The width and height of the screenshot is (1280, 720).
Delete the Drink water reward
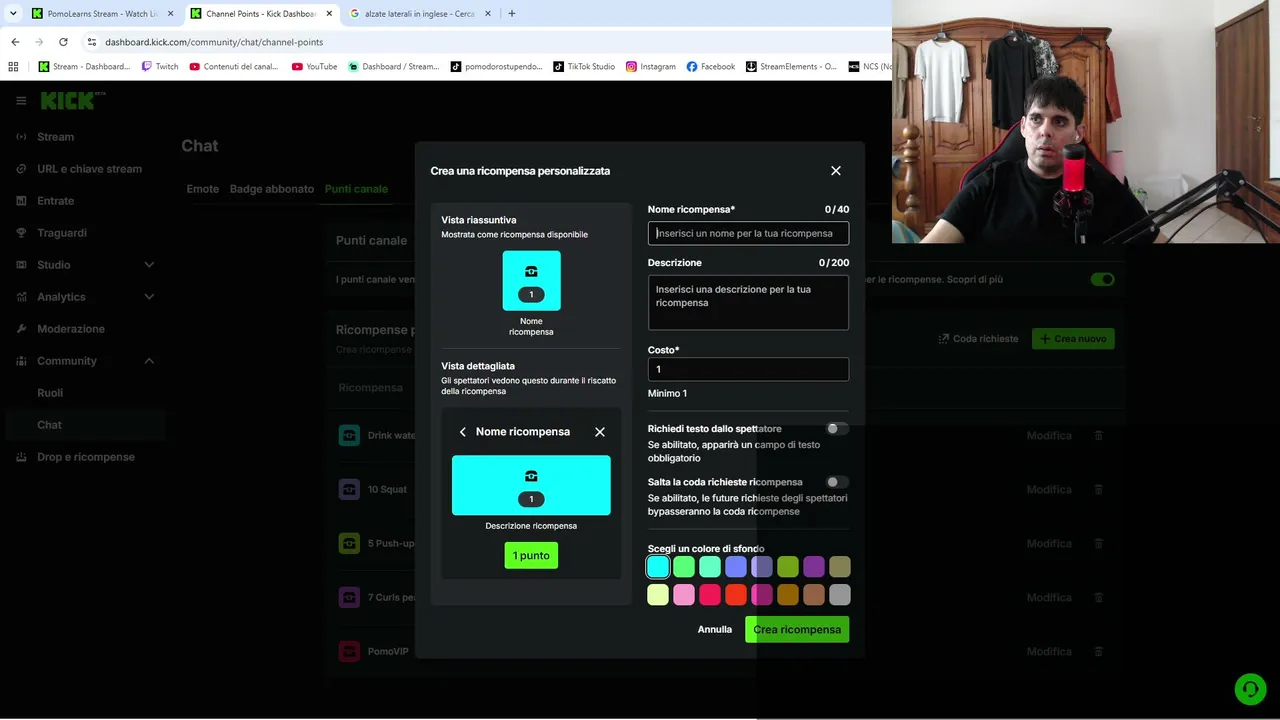pos(1099,436)
